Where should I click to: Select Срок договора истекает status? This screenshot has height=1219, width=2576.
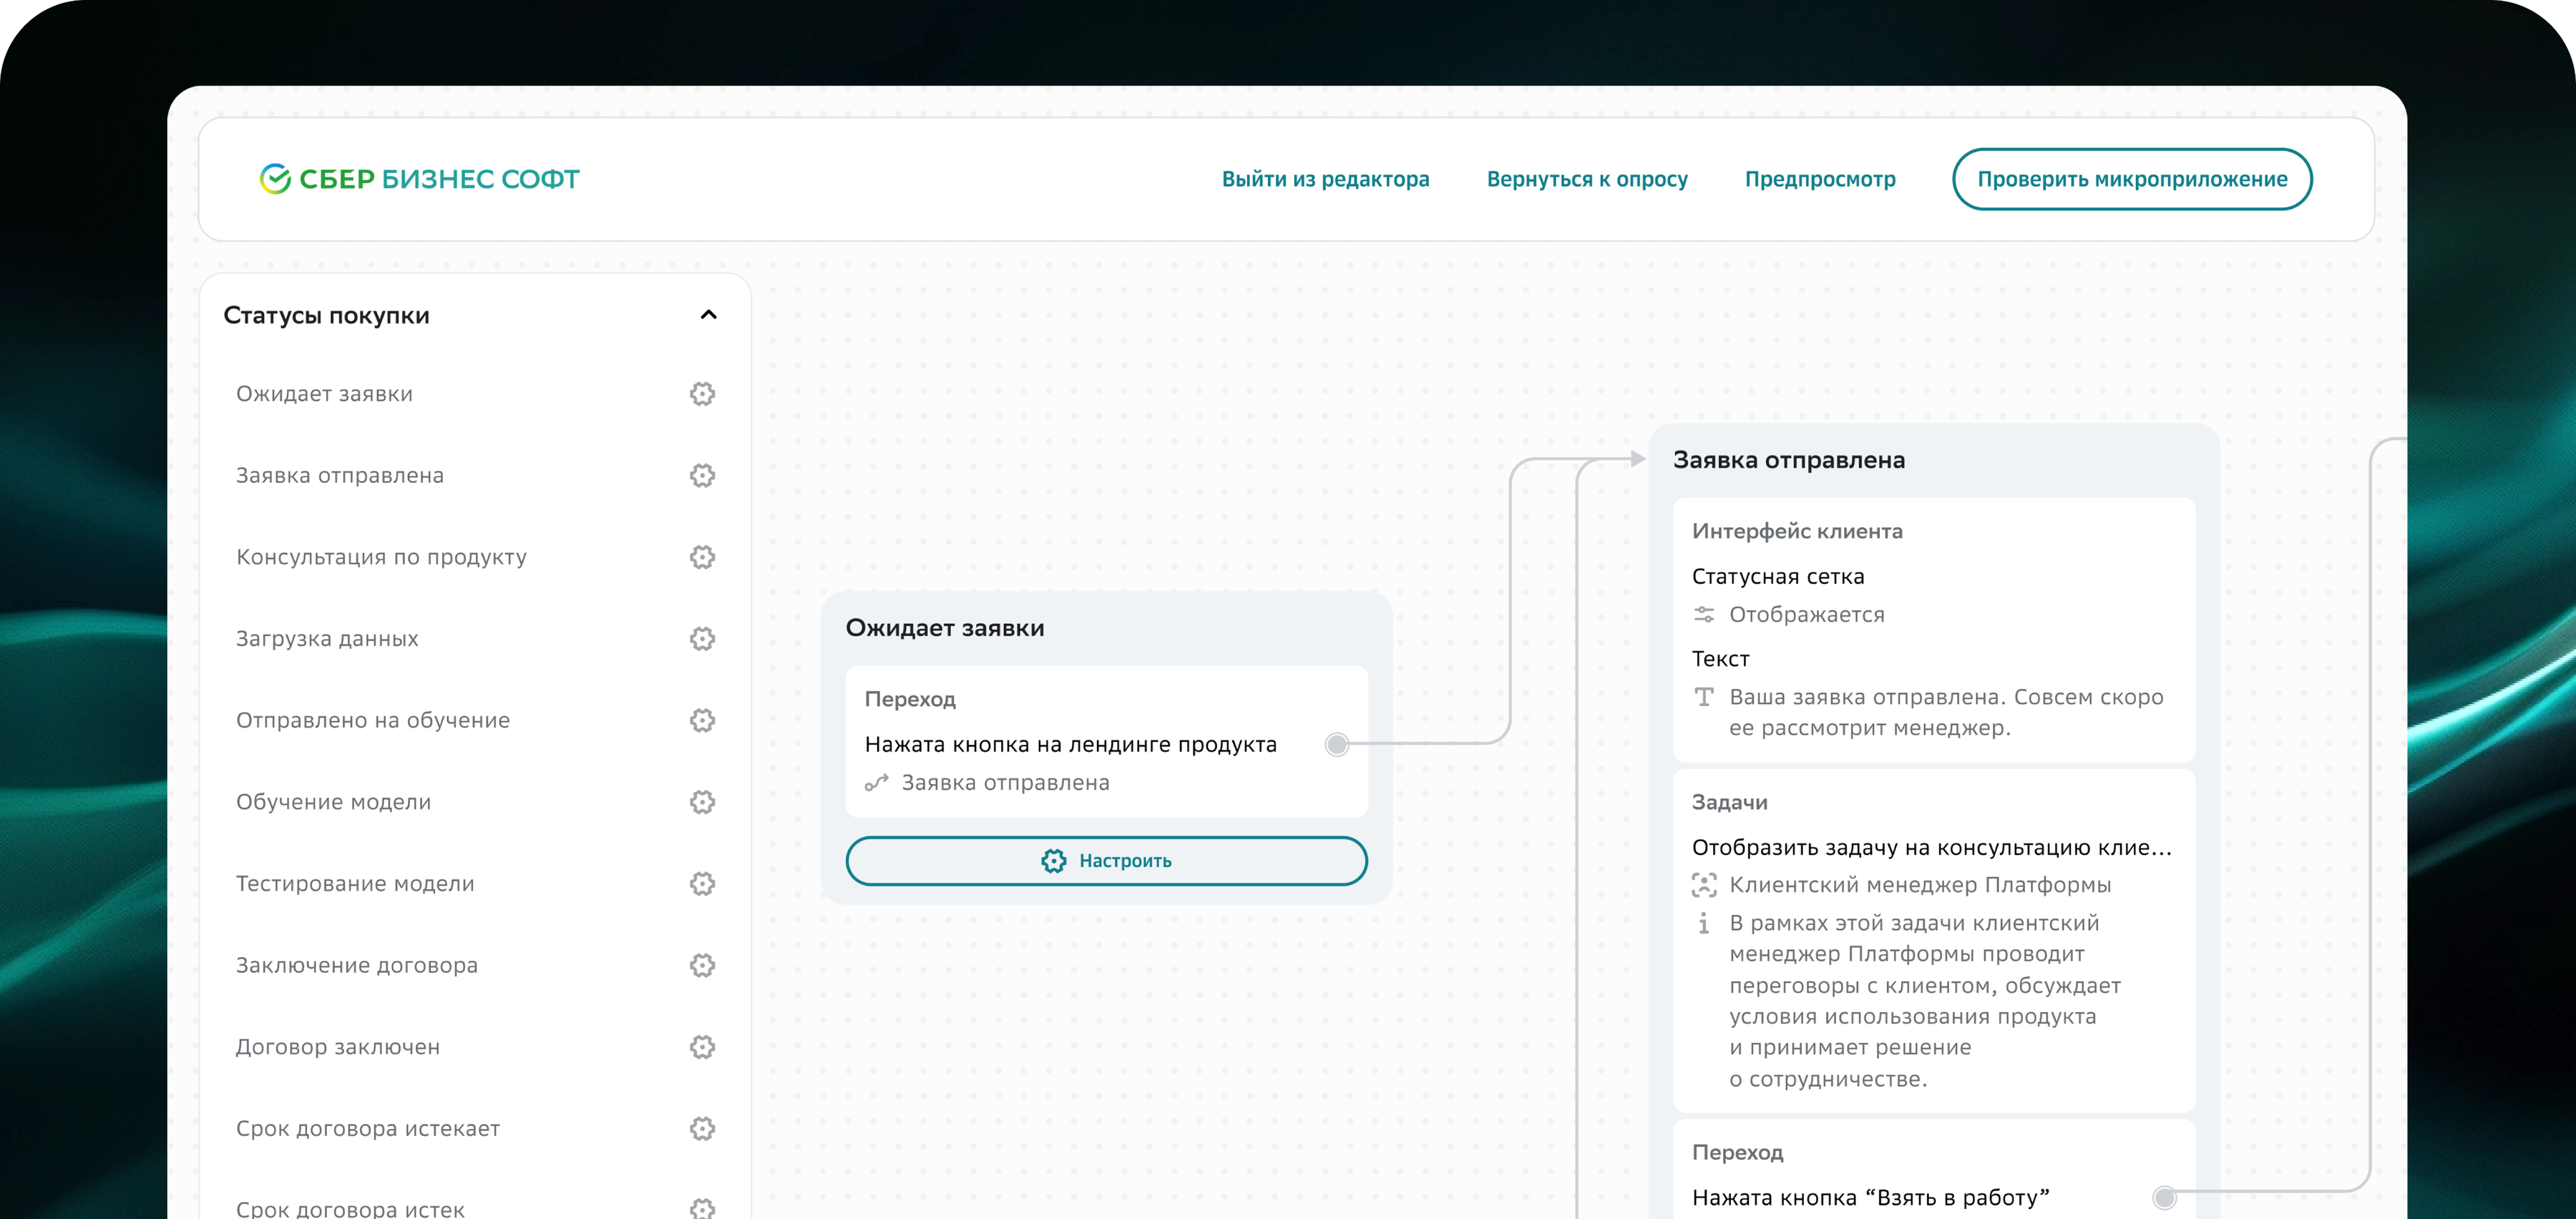coord(368,1129)
